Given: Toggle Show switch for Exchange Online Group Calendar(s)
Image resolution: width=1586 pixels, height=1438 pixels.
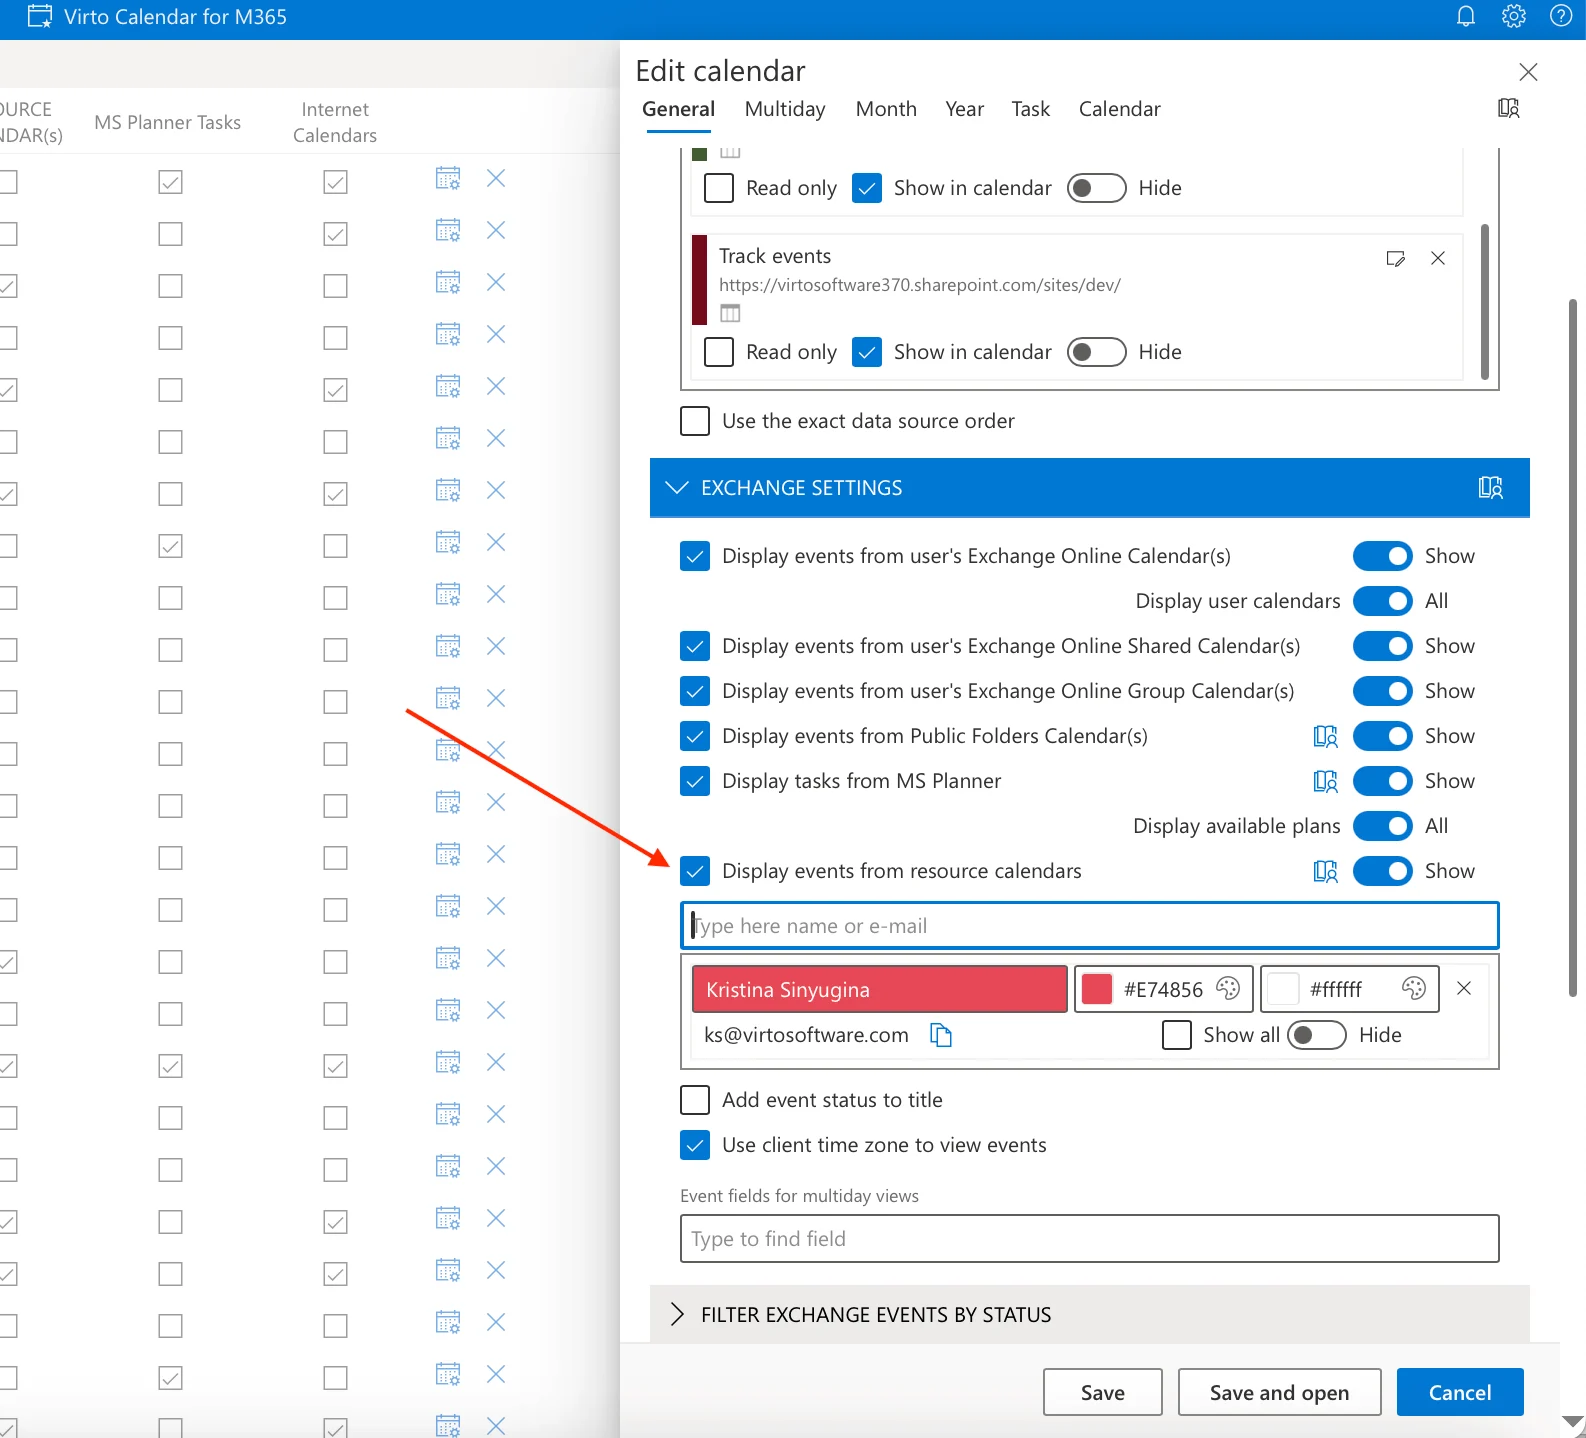Looking at the screenshot, I should click(1383, 691).
